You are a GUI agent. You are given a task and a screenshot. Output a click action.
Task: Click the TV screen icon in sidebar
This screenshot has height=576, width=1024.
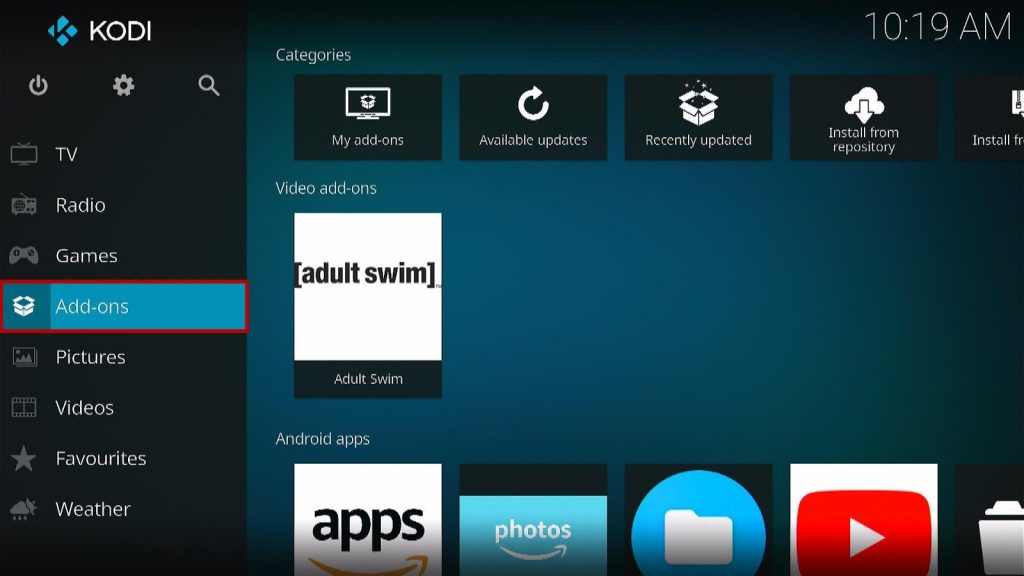pyautogui.click(x=24, y=154)
